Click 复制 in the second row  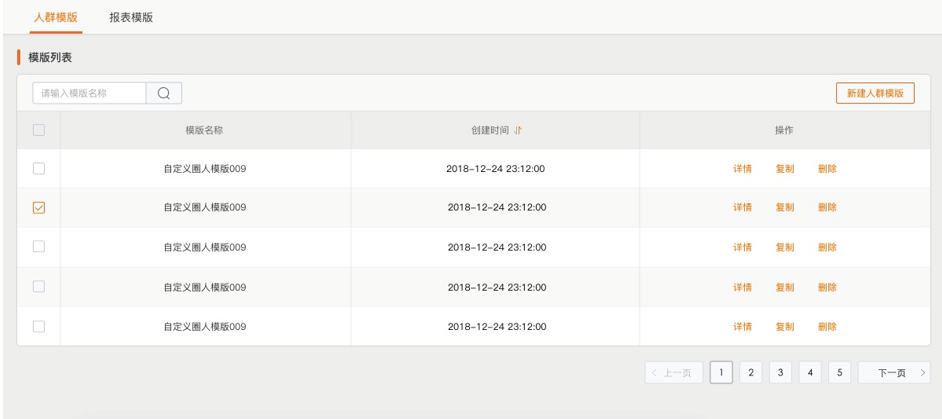[x=785, y=208]
